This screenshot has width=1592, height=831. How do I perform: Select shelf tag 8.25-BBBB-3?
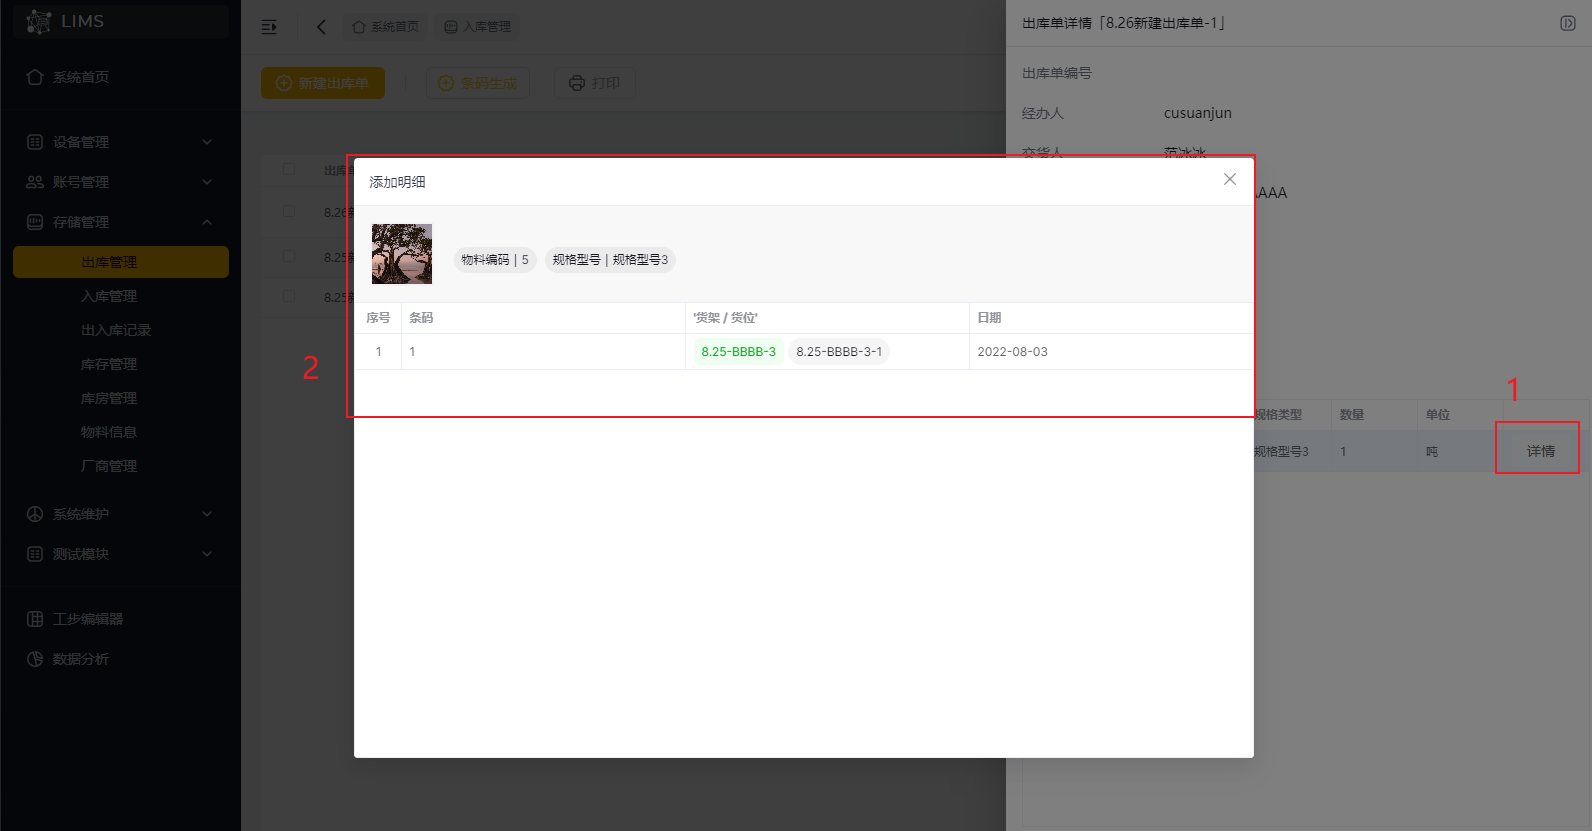[x=738, y=352]
